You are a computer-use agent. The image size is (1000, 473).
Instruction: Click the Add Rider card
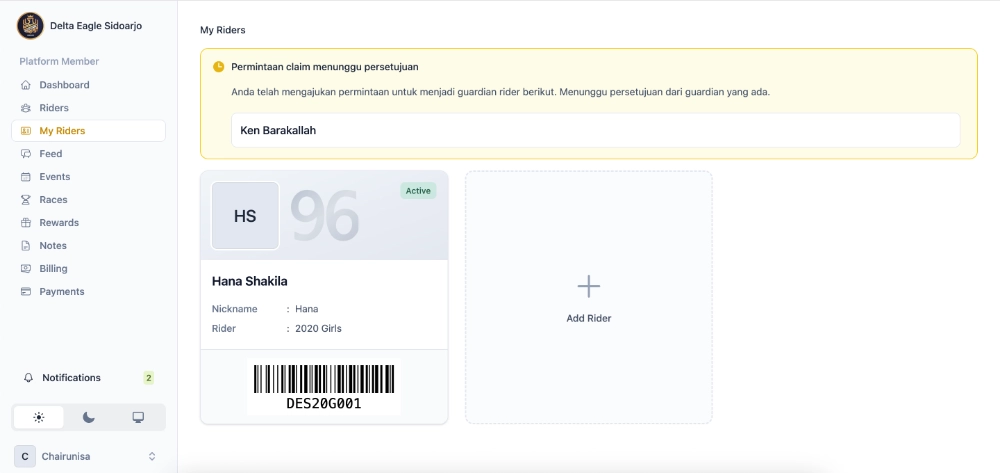coord(589,297)
